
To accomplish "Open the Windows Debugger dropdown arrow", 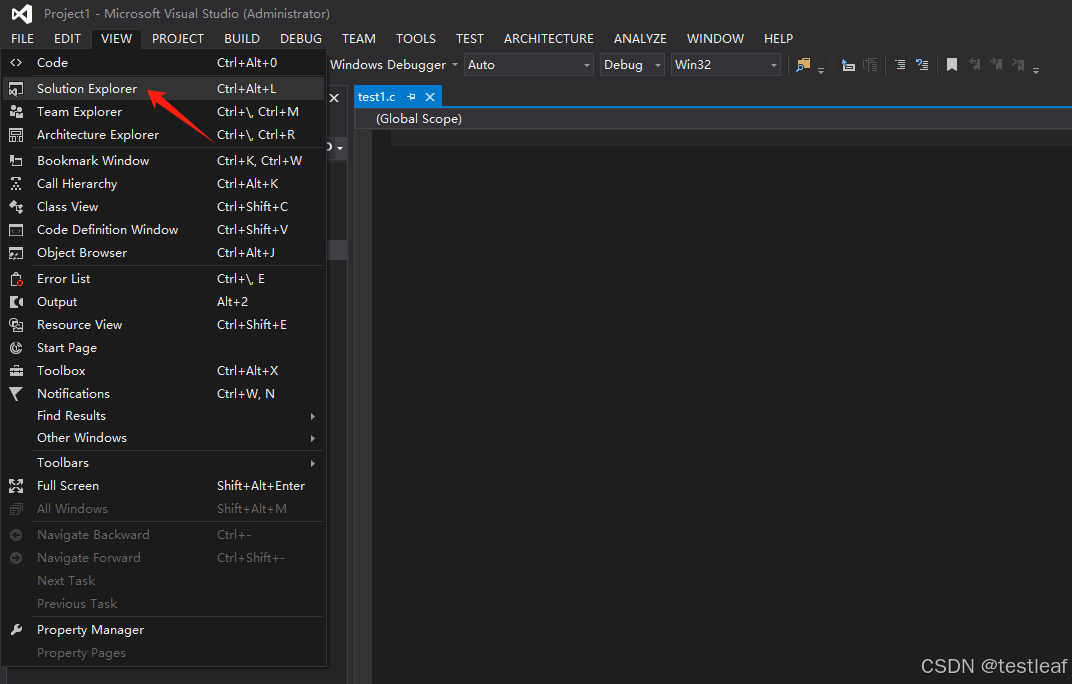I will (x=455, y=65).
